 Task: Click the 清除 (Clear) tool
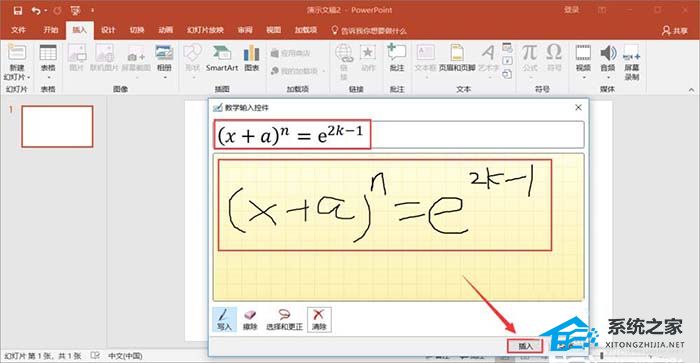(x=319, y=319)
